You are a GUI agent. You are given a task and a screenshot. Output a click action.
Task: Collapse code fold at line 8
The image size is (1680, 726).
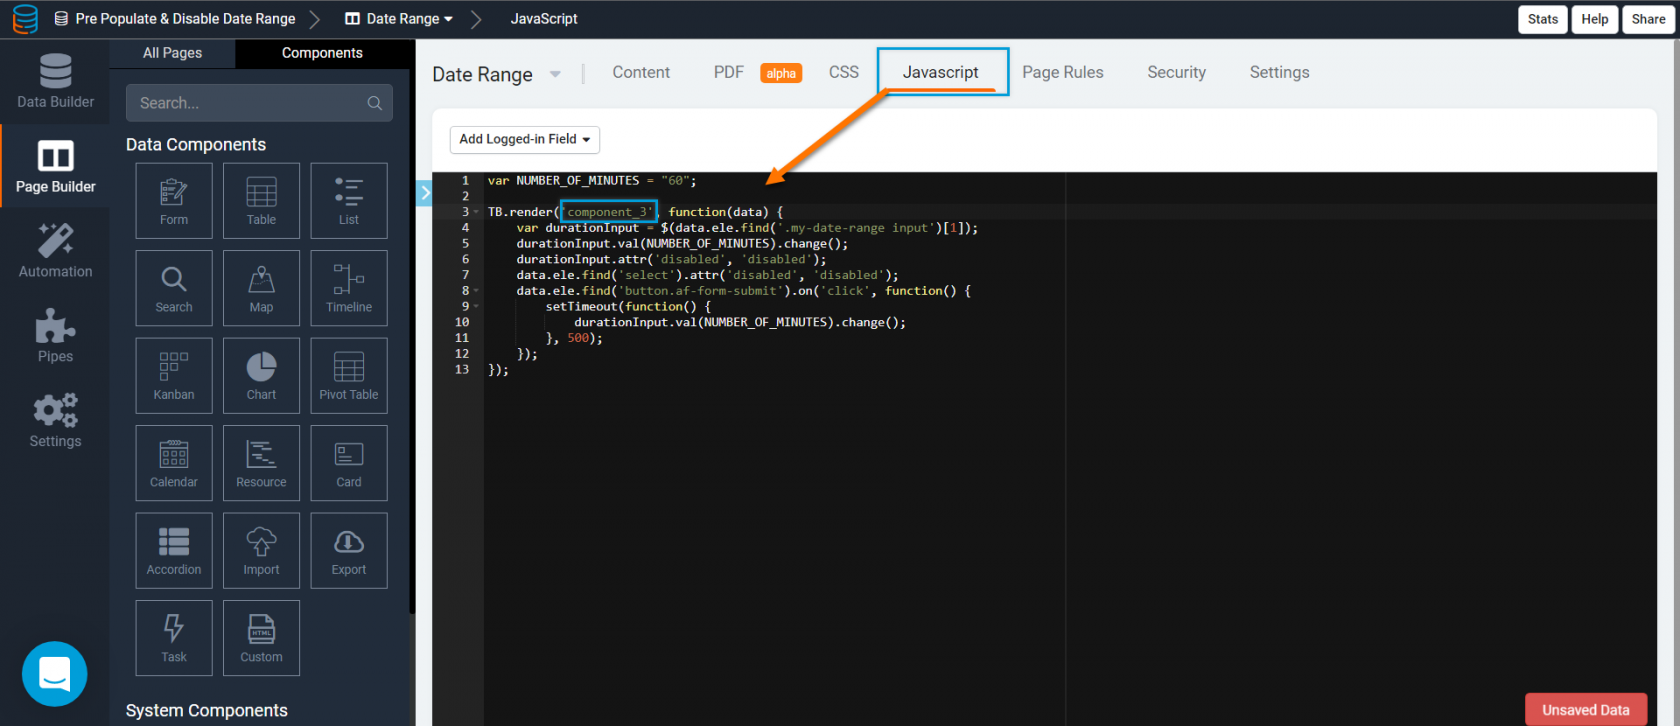click(x=477, y=291)
